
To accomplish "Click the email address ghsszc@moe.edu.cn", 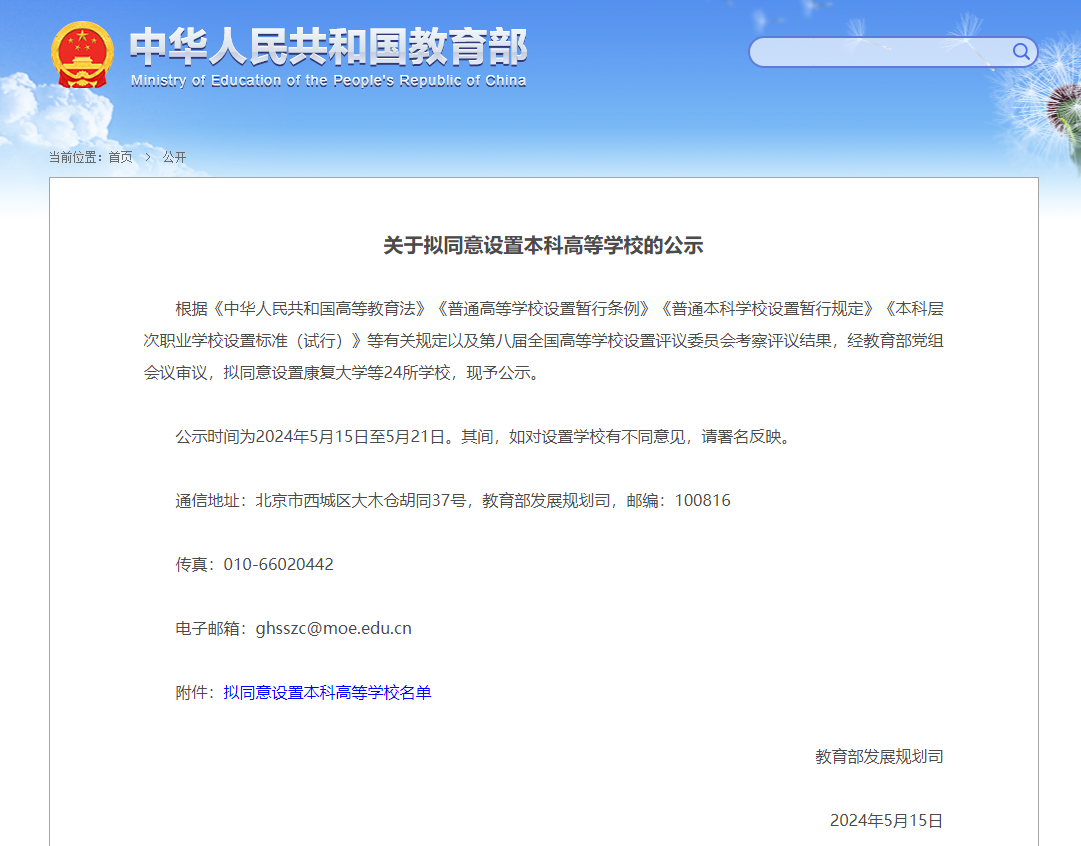I will tap(333, 628).
